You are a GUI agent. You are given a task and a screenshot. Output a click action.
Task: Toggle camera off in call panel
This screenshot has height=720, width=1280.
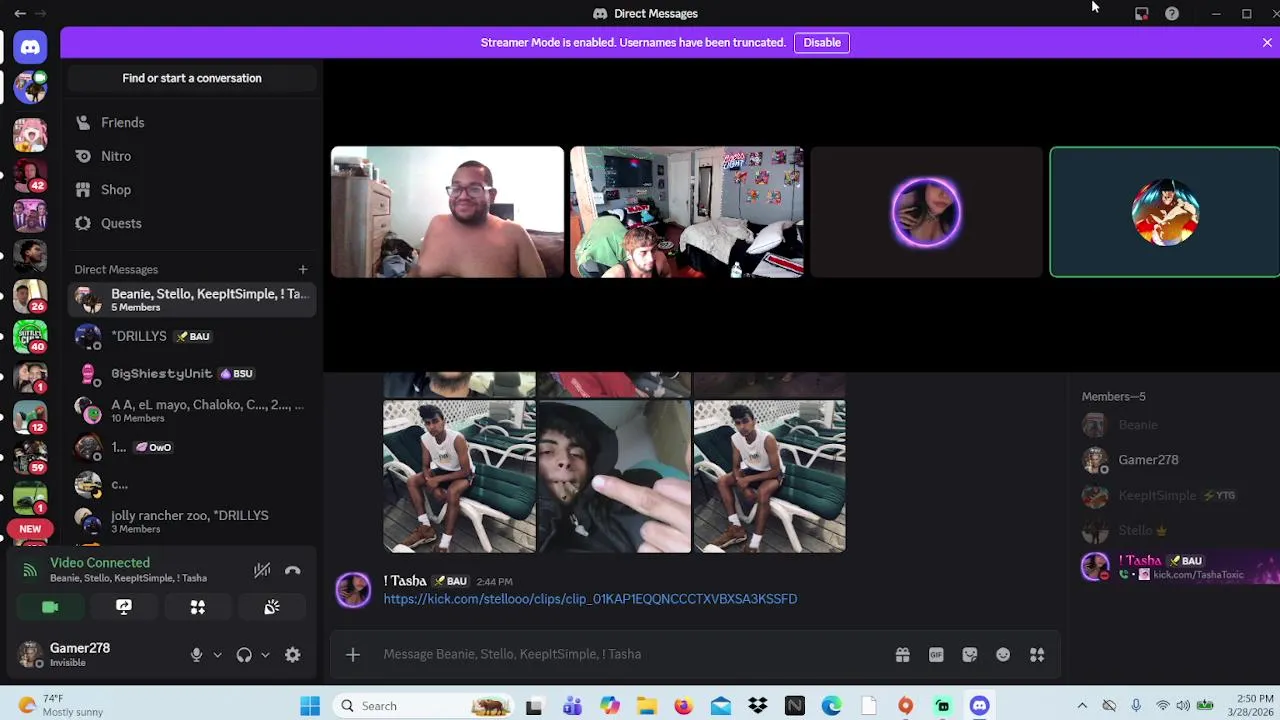tap(50, 607)
